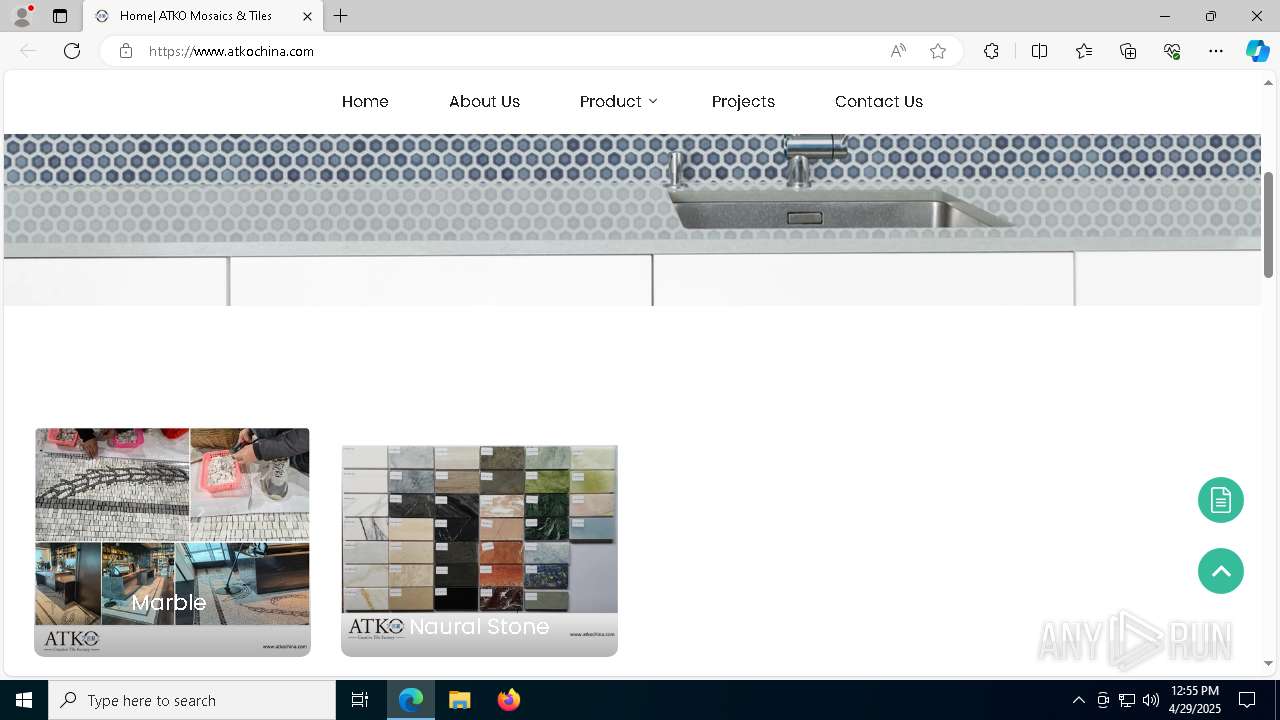Screen dimensions: 1280x720
Task: Open a new browser tab
Action: 341,16
